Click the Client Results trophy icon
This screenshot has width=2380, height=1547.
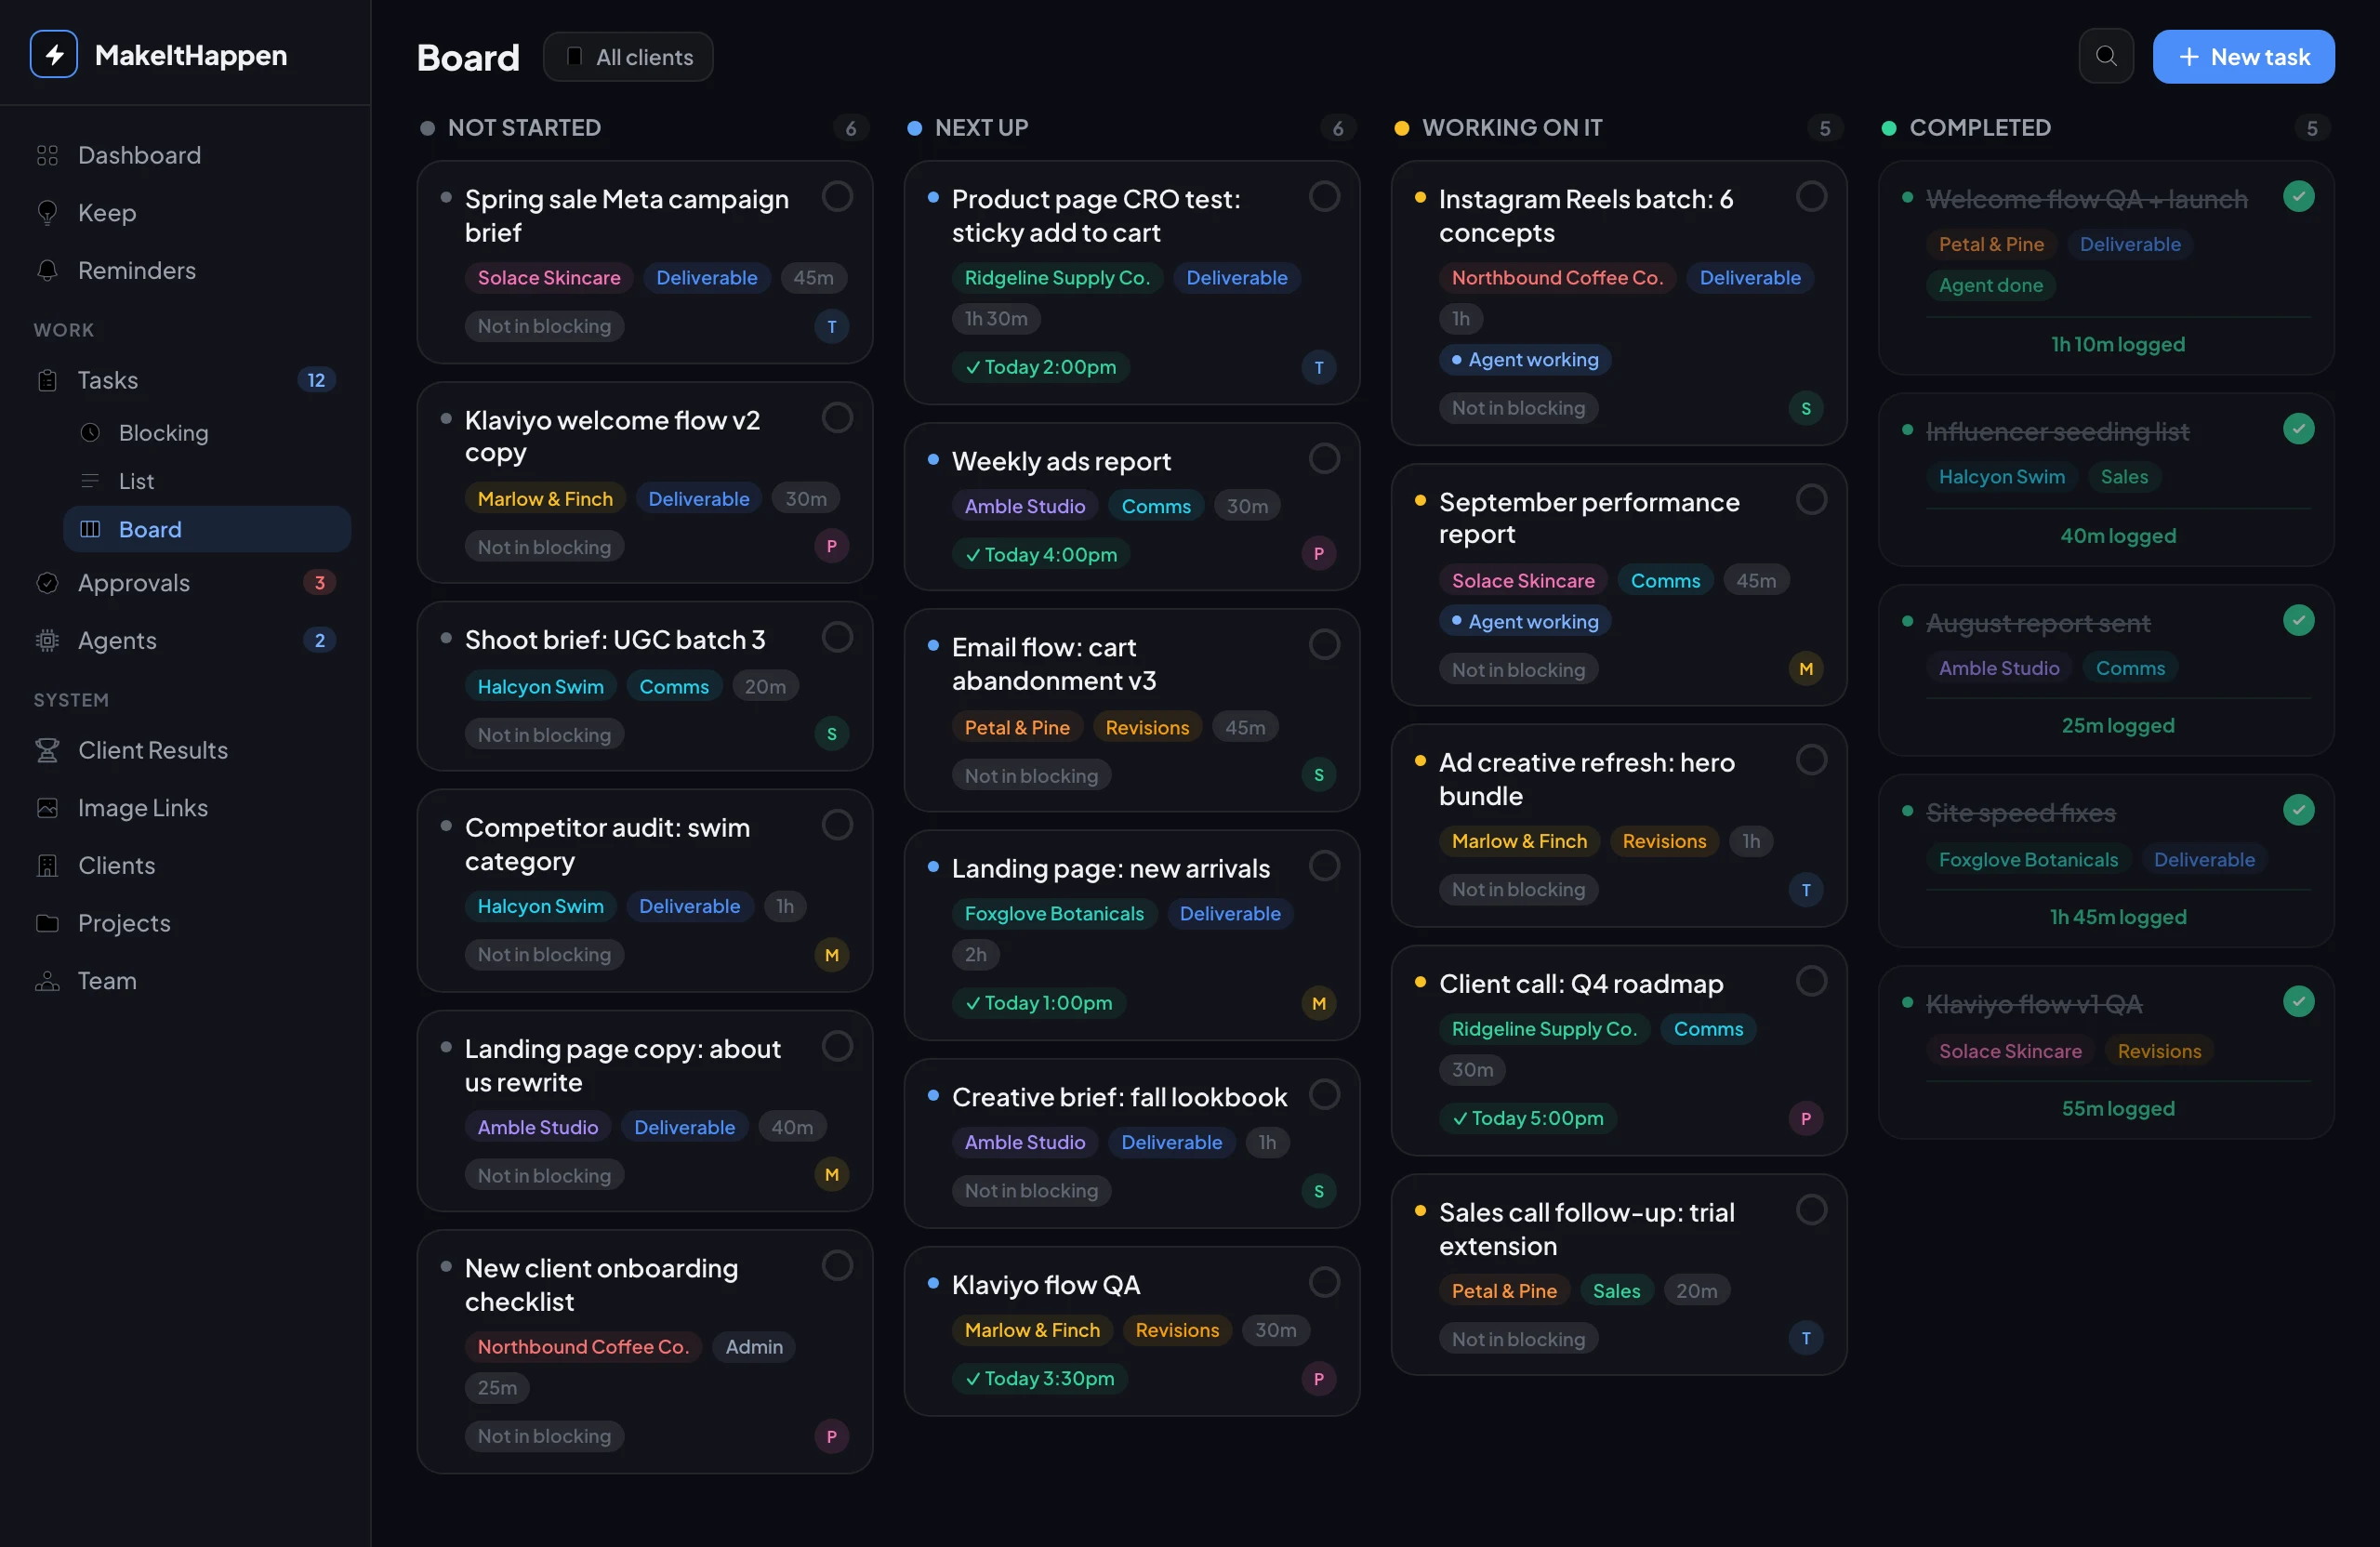pyautogui.click(x=47, y=750)
